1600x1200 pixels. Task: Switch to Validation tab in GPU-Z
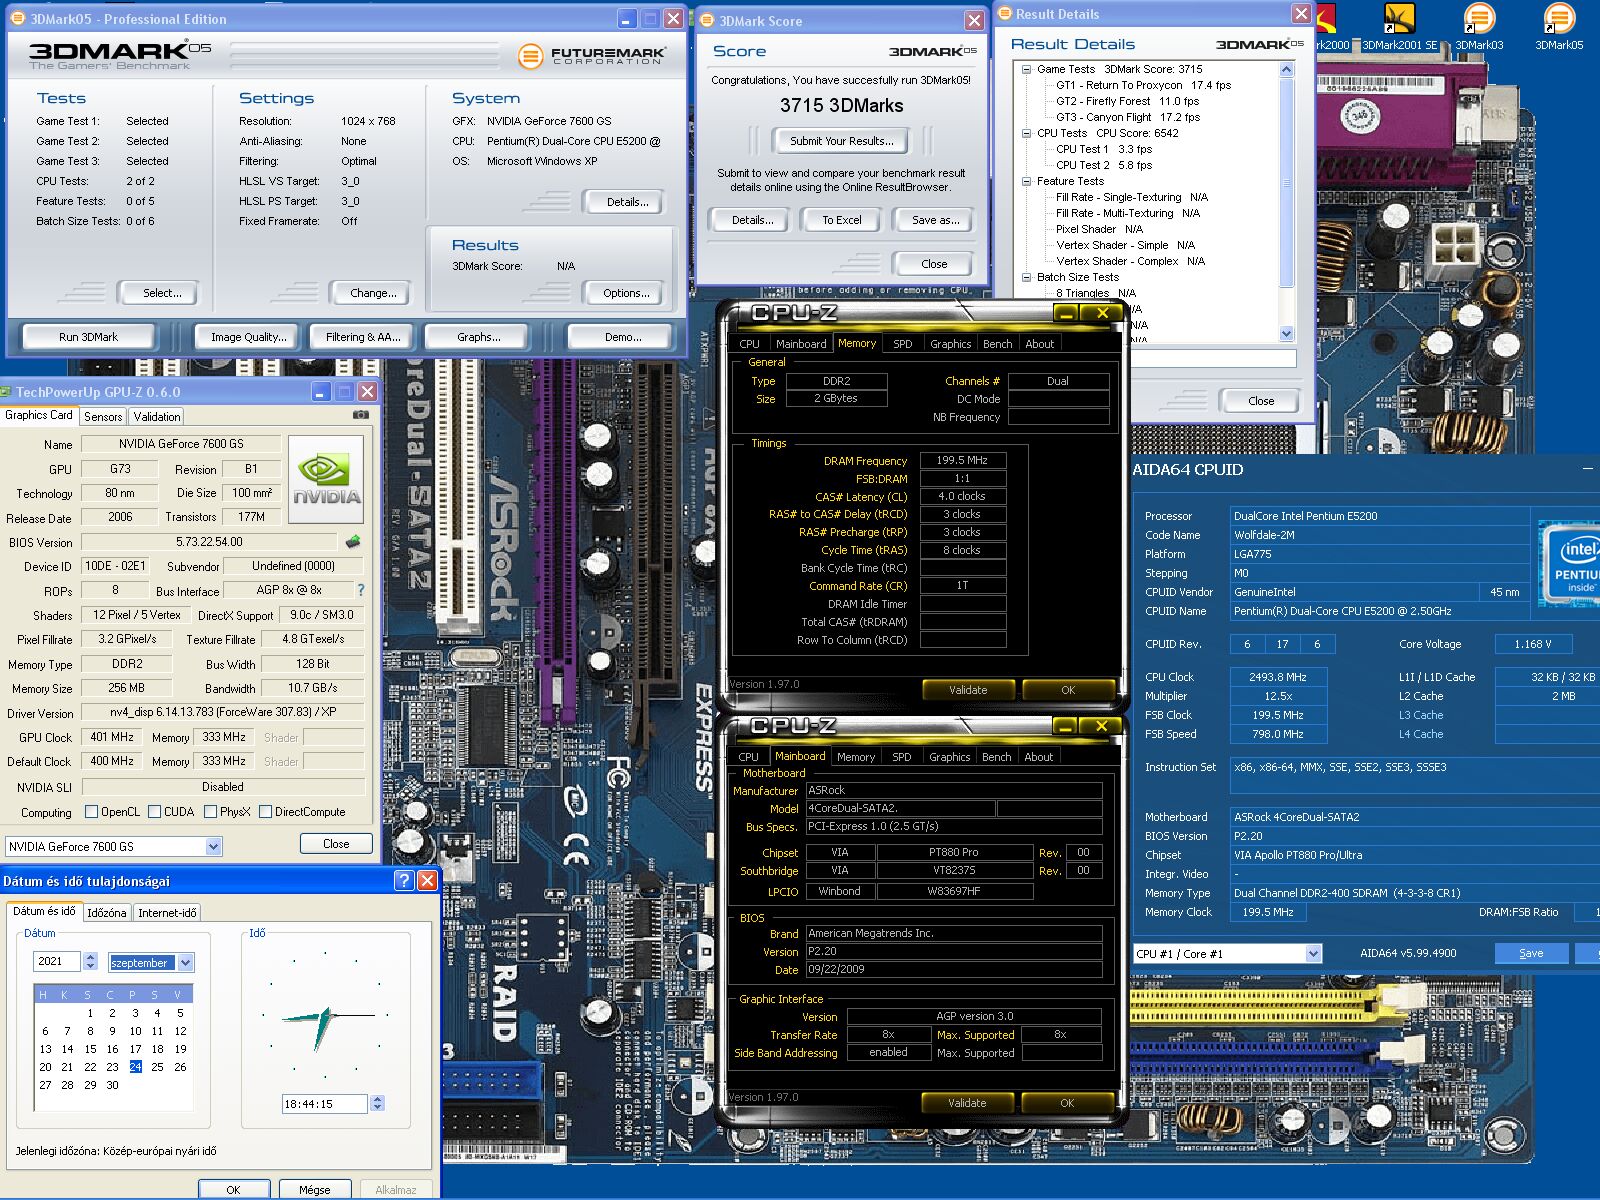coord(157,417)
